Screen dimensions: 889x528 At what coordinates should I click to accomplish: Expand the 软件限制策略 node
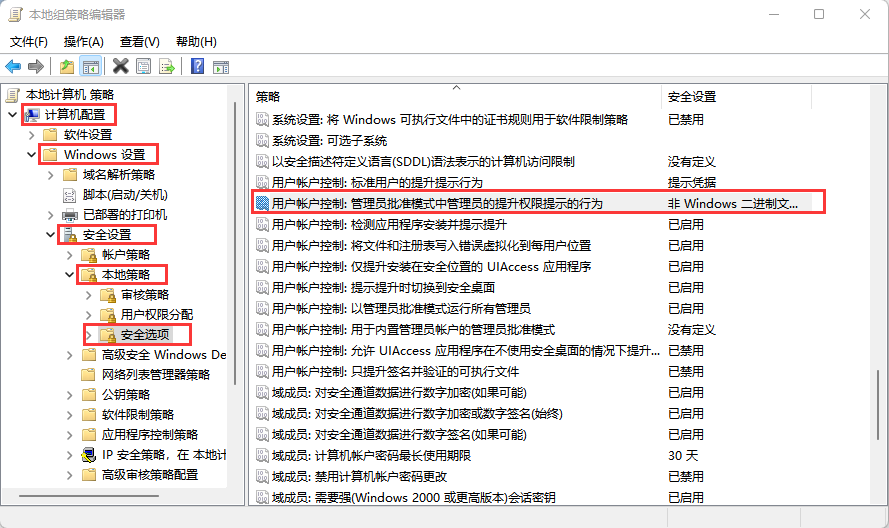coord(70,415)
